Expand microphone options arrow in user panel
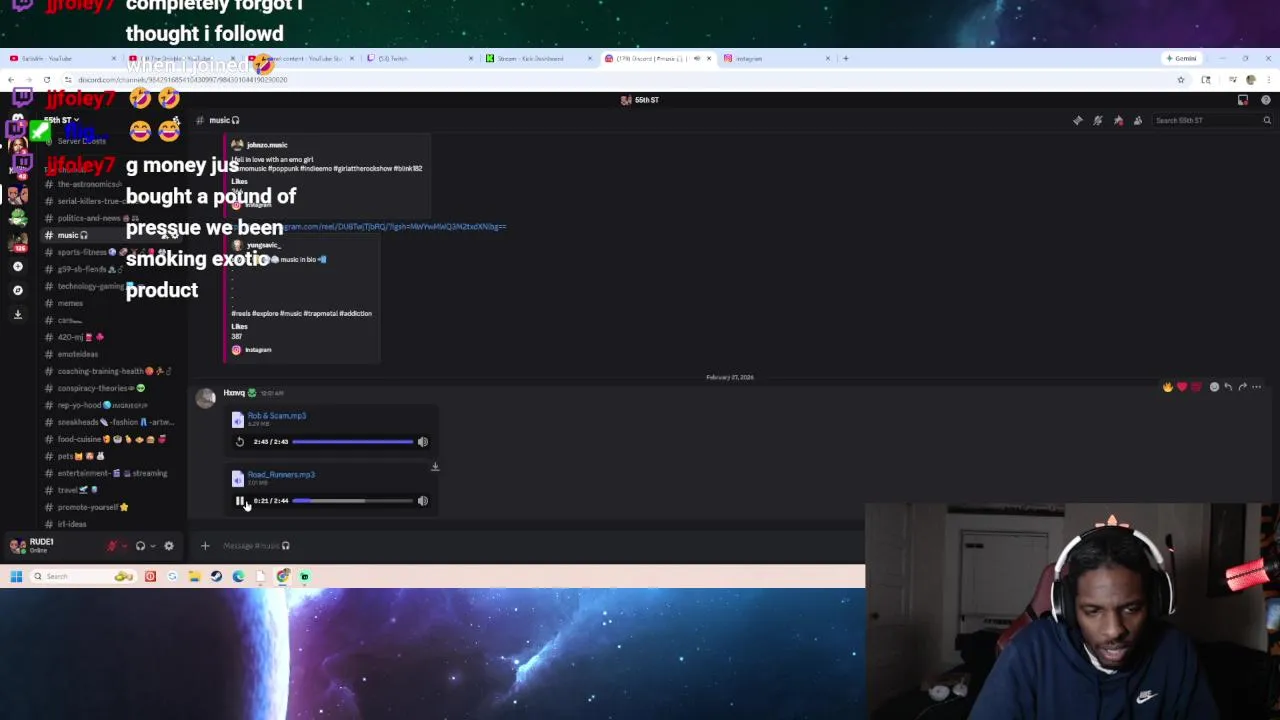 124,546
